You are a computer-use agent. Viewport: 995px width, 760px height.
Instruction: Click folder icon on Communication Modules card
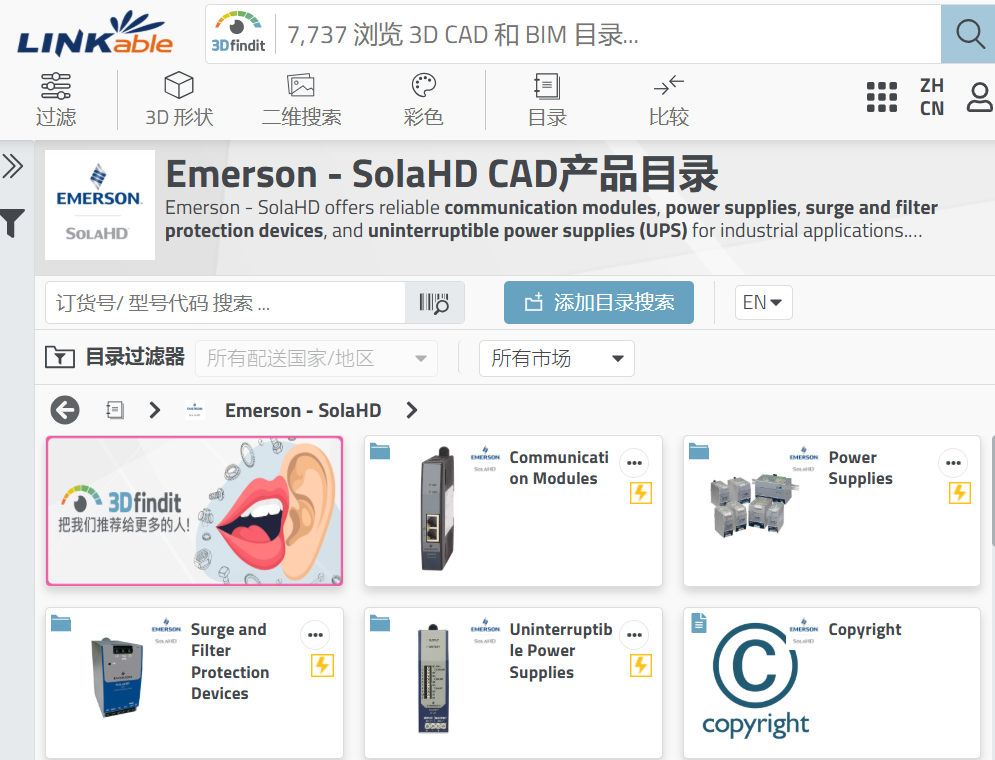[379, 451]
